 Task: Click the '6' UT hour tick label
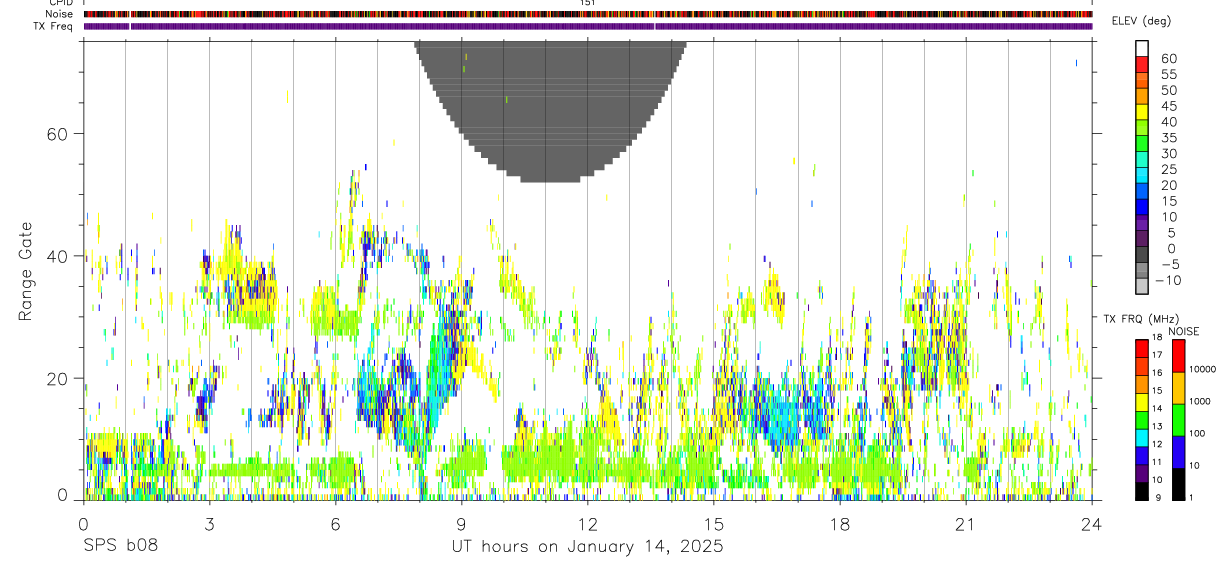[335, 524]
